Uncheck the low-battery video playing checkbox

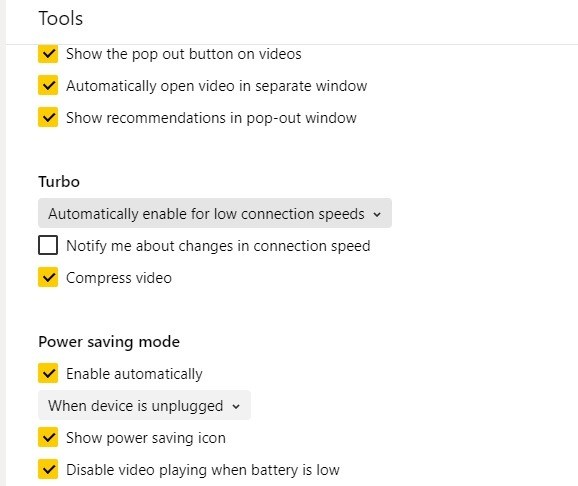coord(48,469)
